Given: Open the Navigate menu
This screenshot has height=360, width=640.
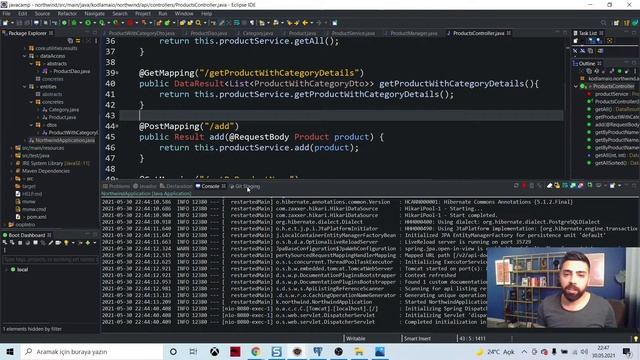Looking at the screenshot, I should 94,13.
